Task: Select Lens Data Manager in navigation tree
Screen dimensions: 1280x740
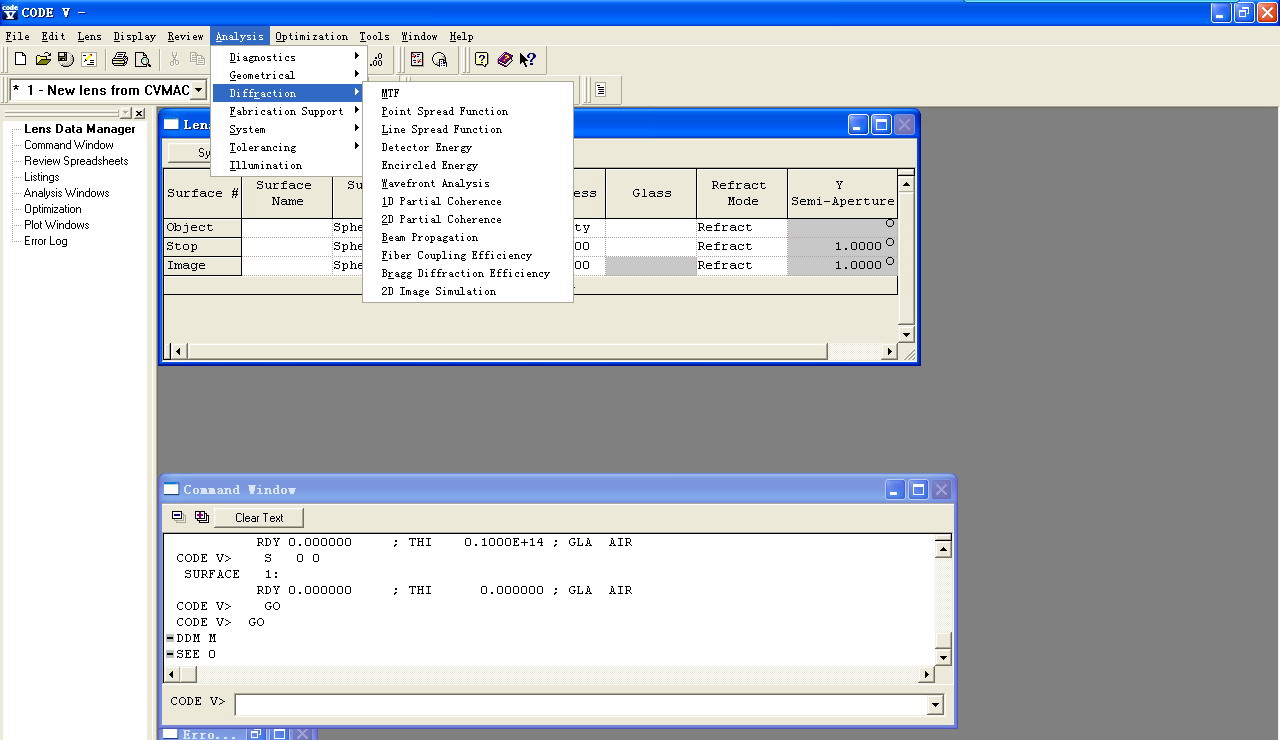Action: (80, 129)
